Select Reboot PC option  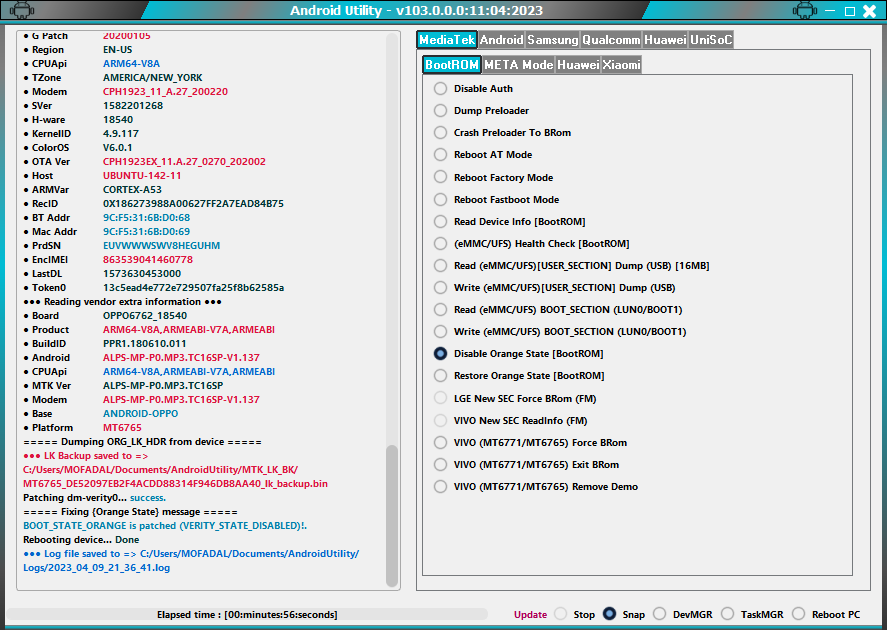point(799,614)
